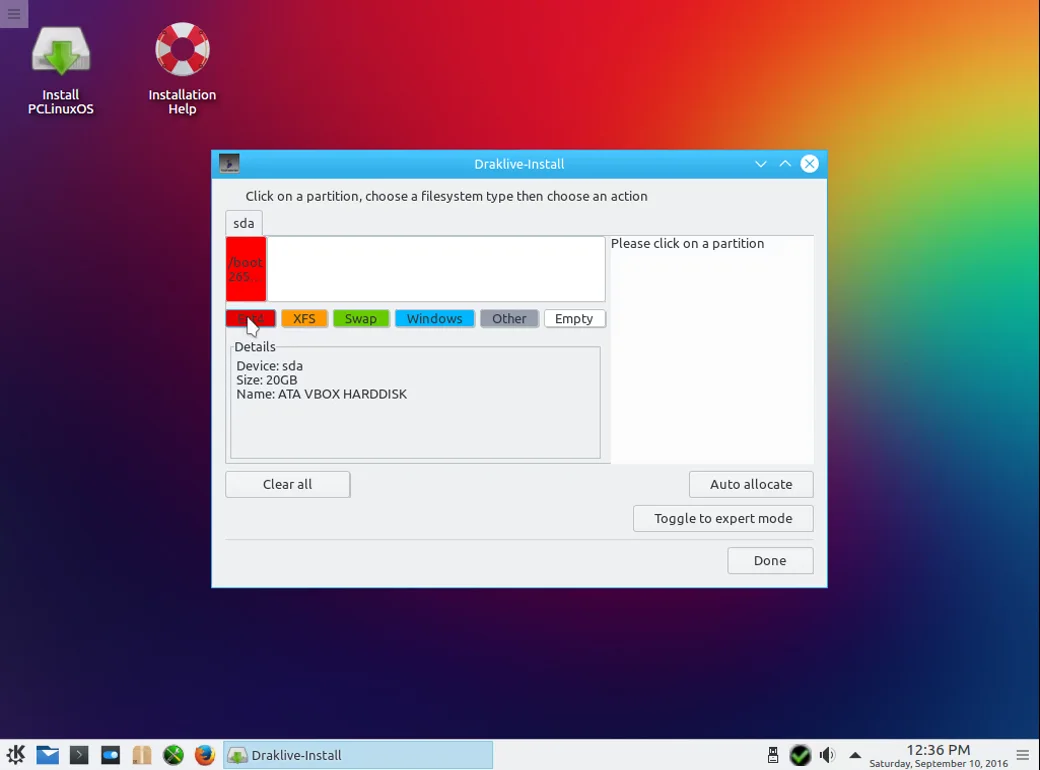This screenshot has height=770, width=1040.
Task: Click the Done button
Action: coord(770,560)
